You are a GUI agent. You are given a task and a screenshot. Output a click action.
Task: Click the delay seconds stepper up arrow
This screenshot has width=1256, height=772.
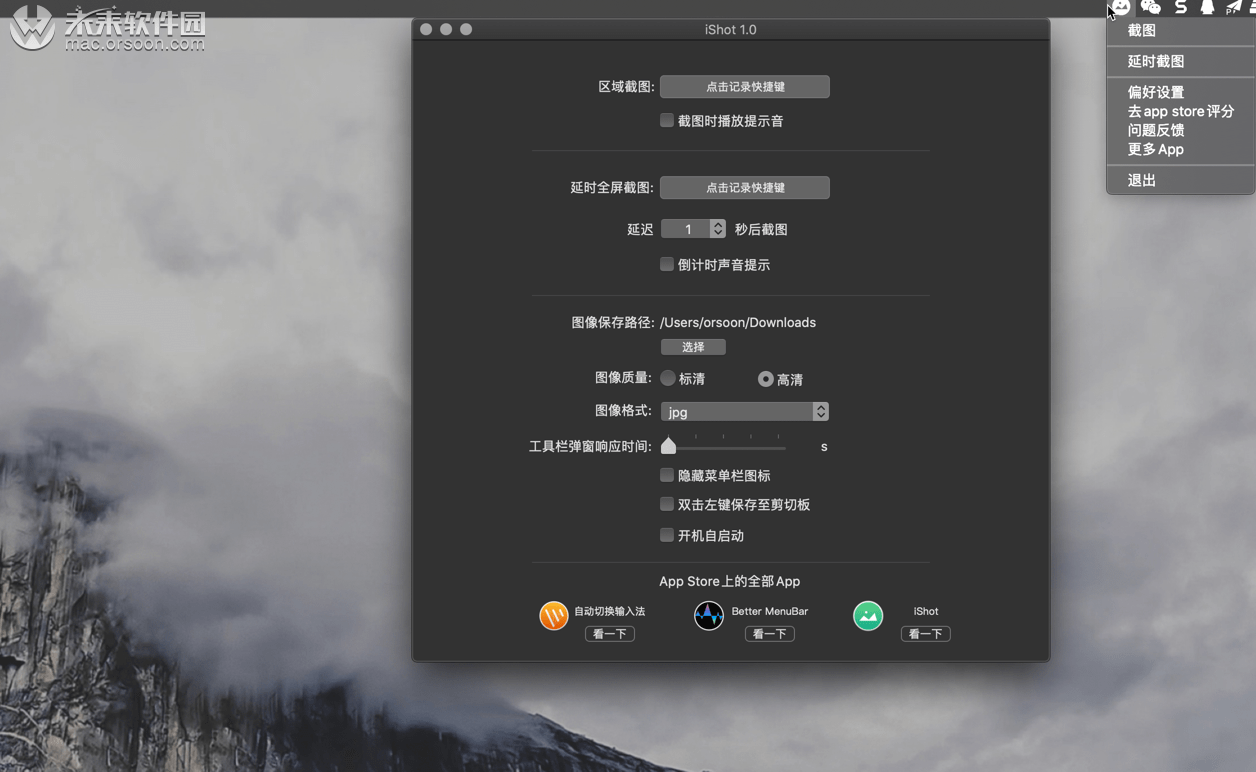[720, 224]
